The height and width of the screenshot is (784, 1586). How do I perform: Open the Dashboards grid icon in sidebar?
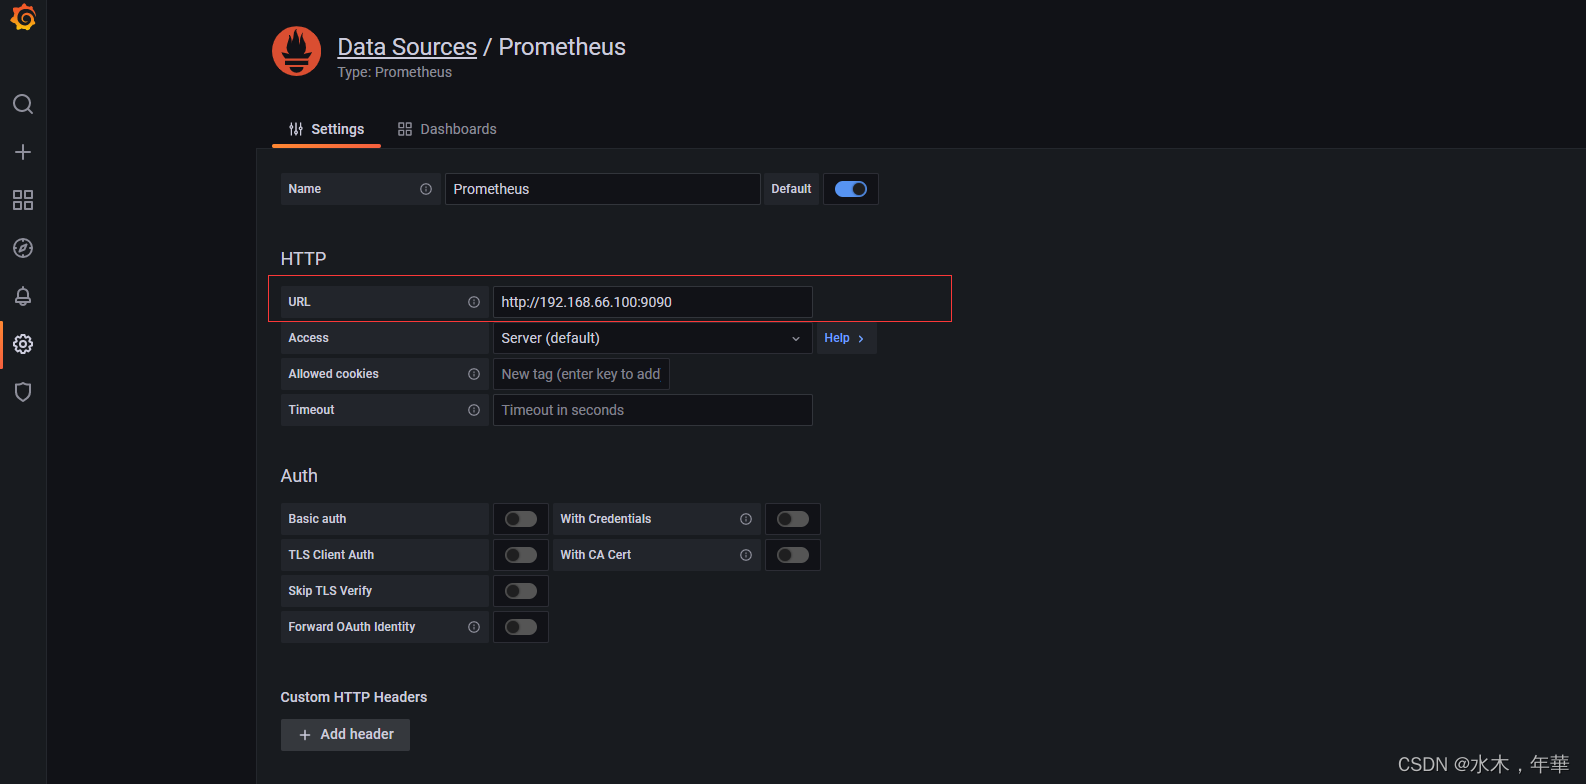pyautogui.click(x=23, y=200)
